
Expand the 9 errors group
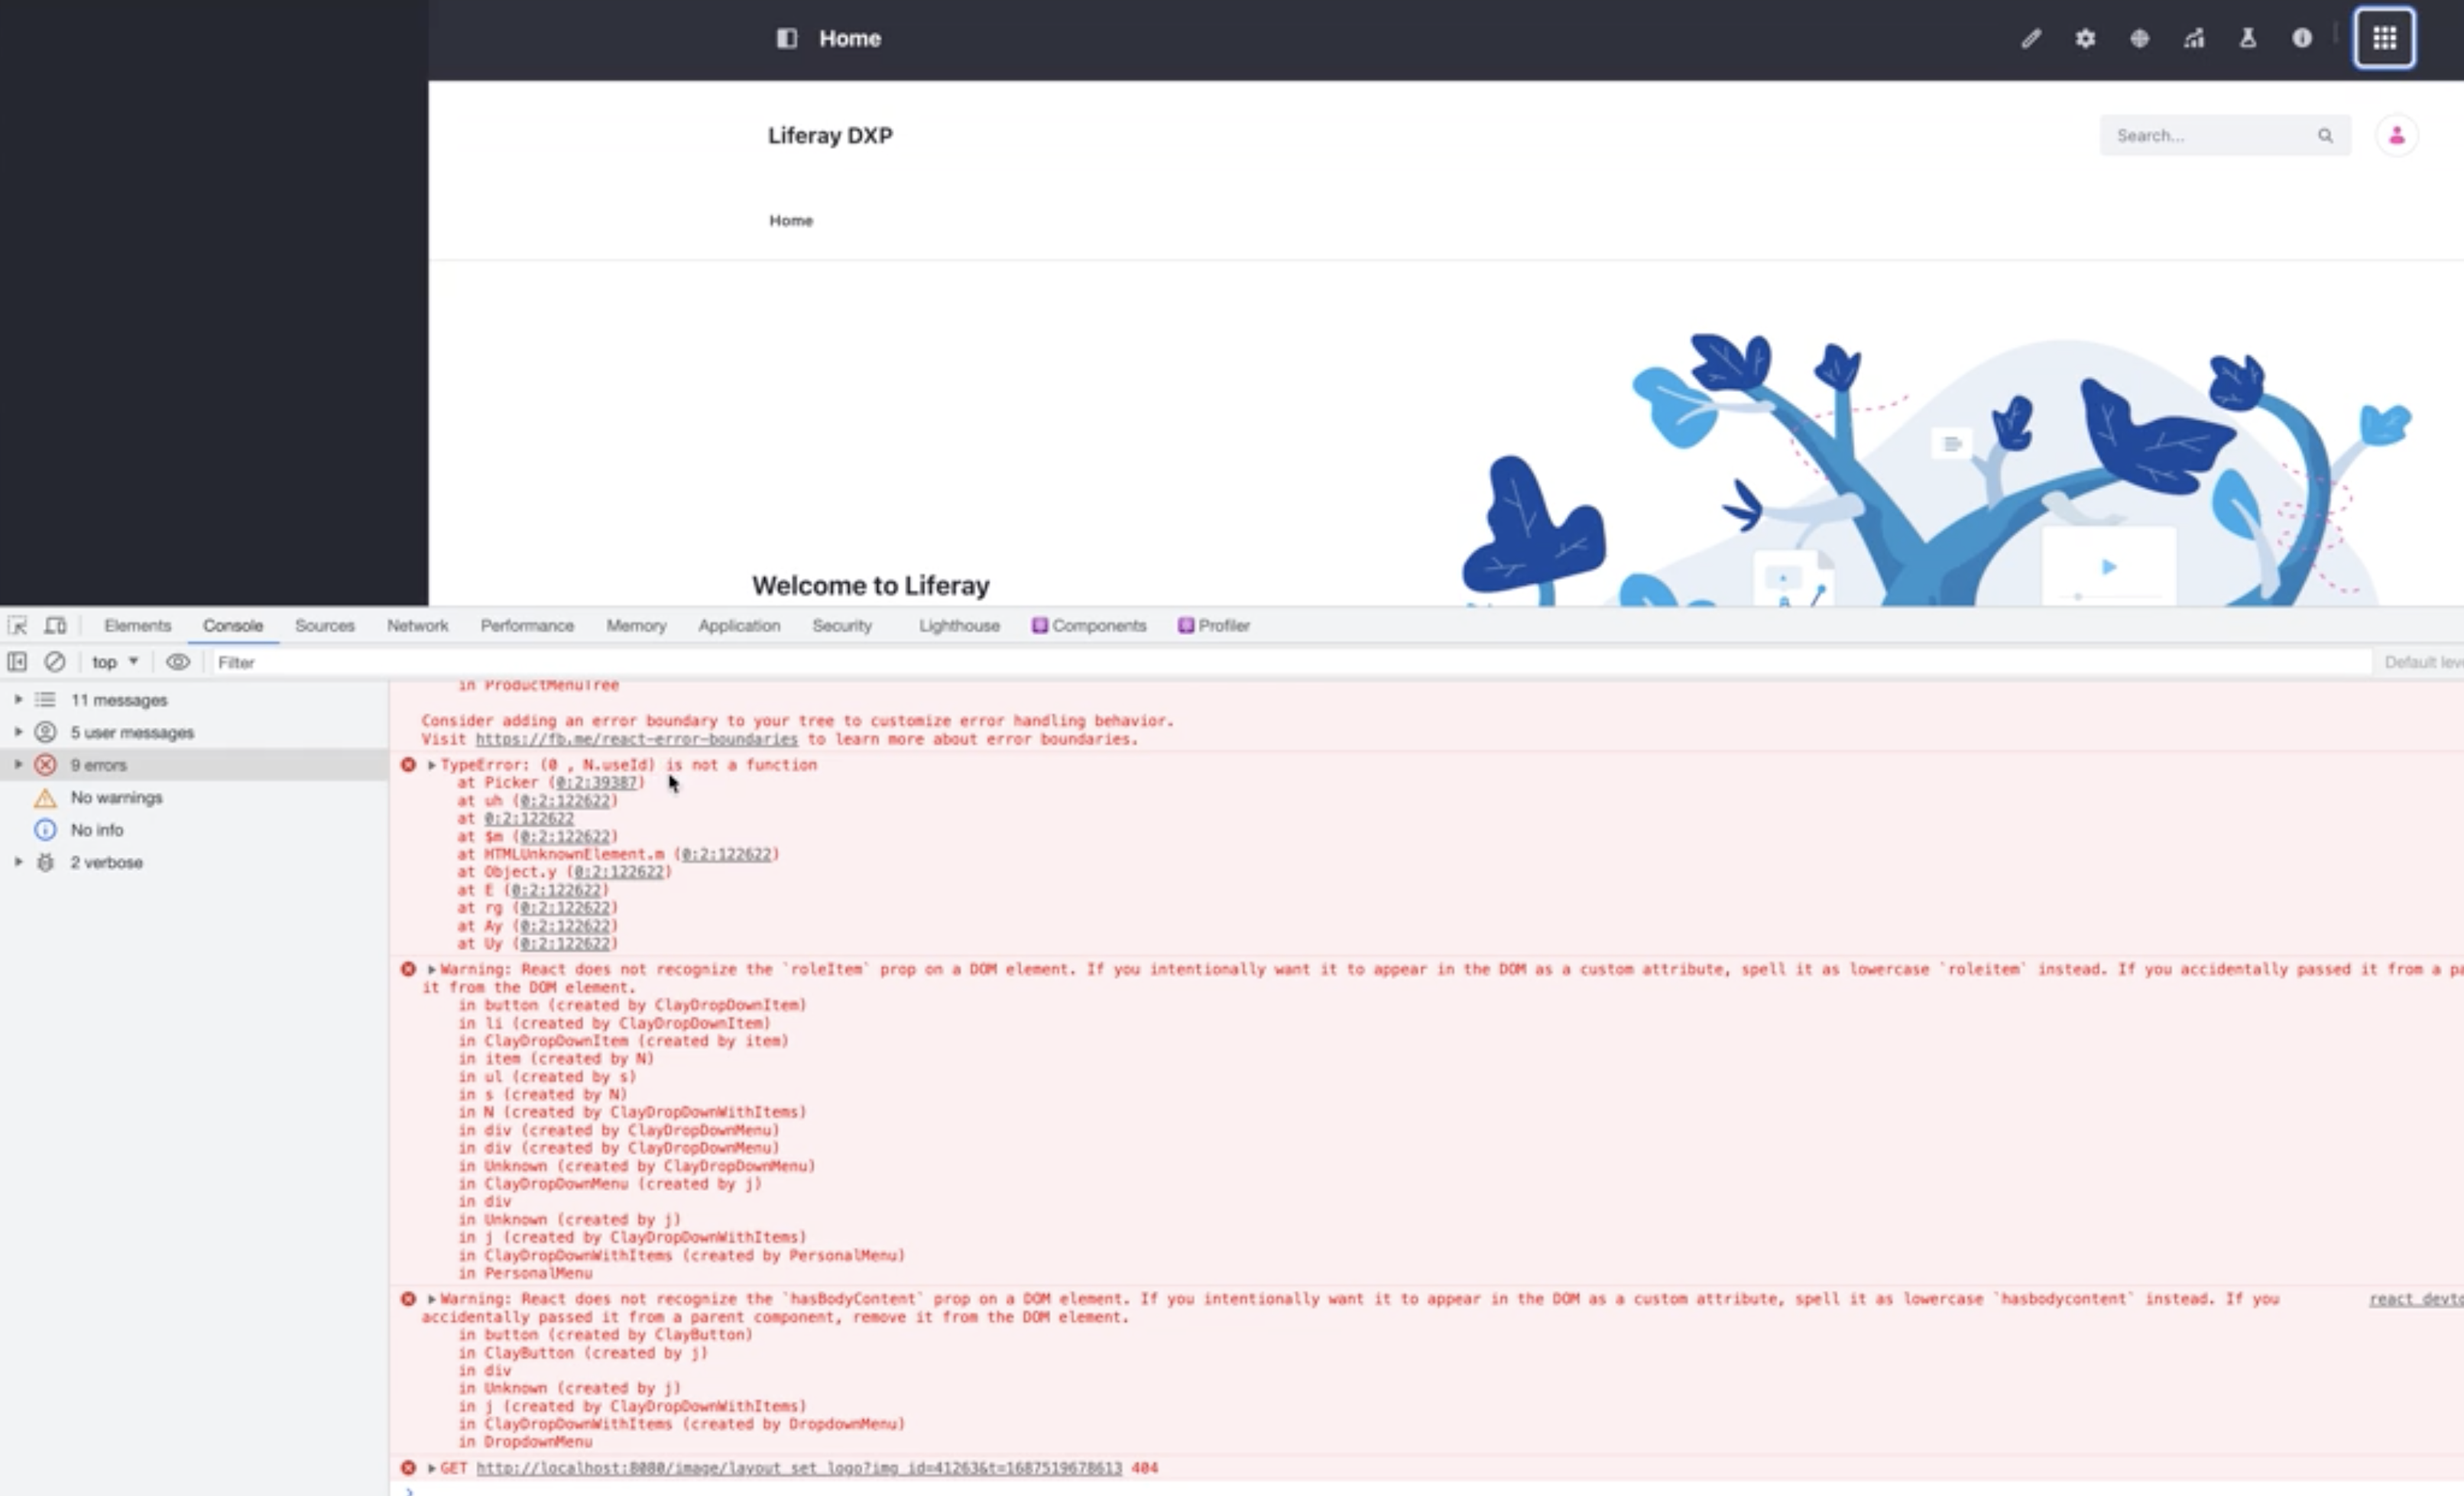pyautogui.click(x=18, y=765)
